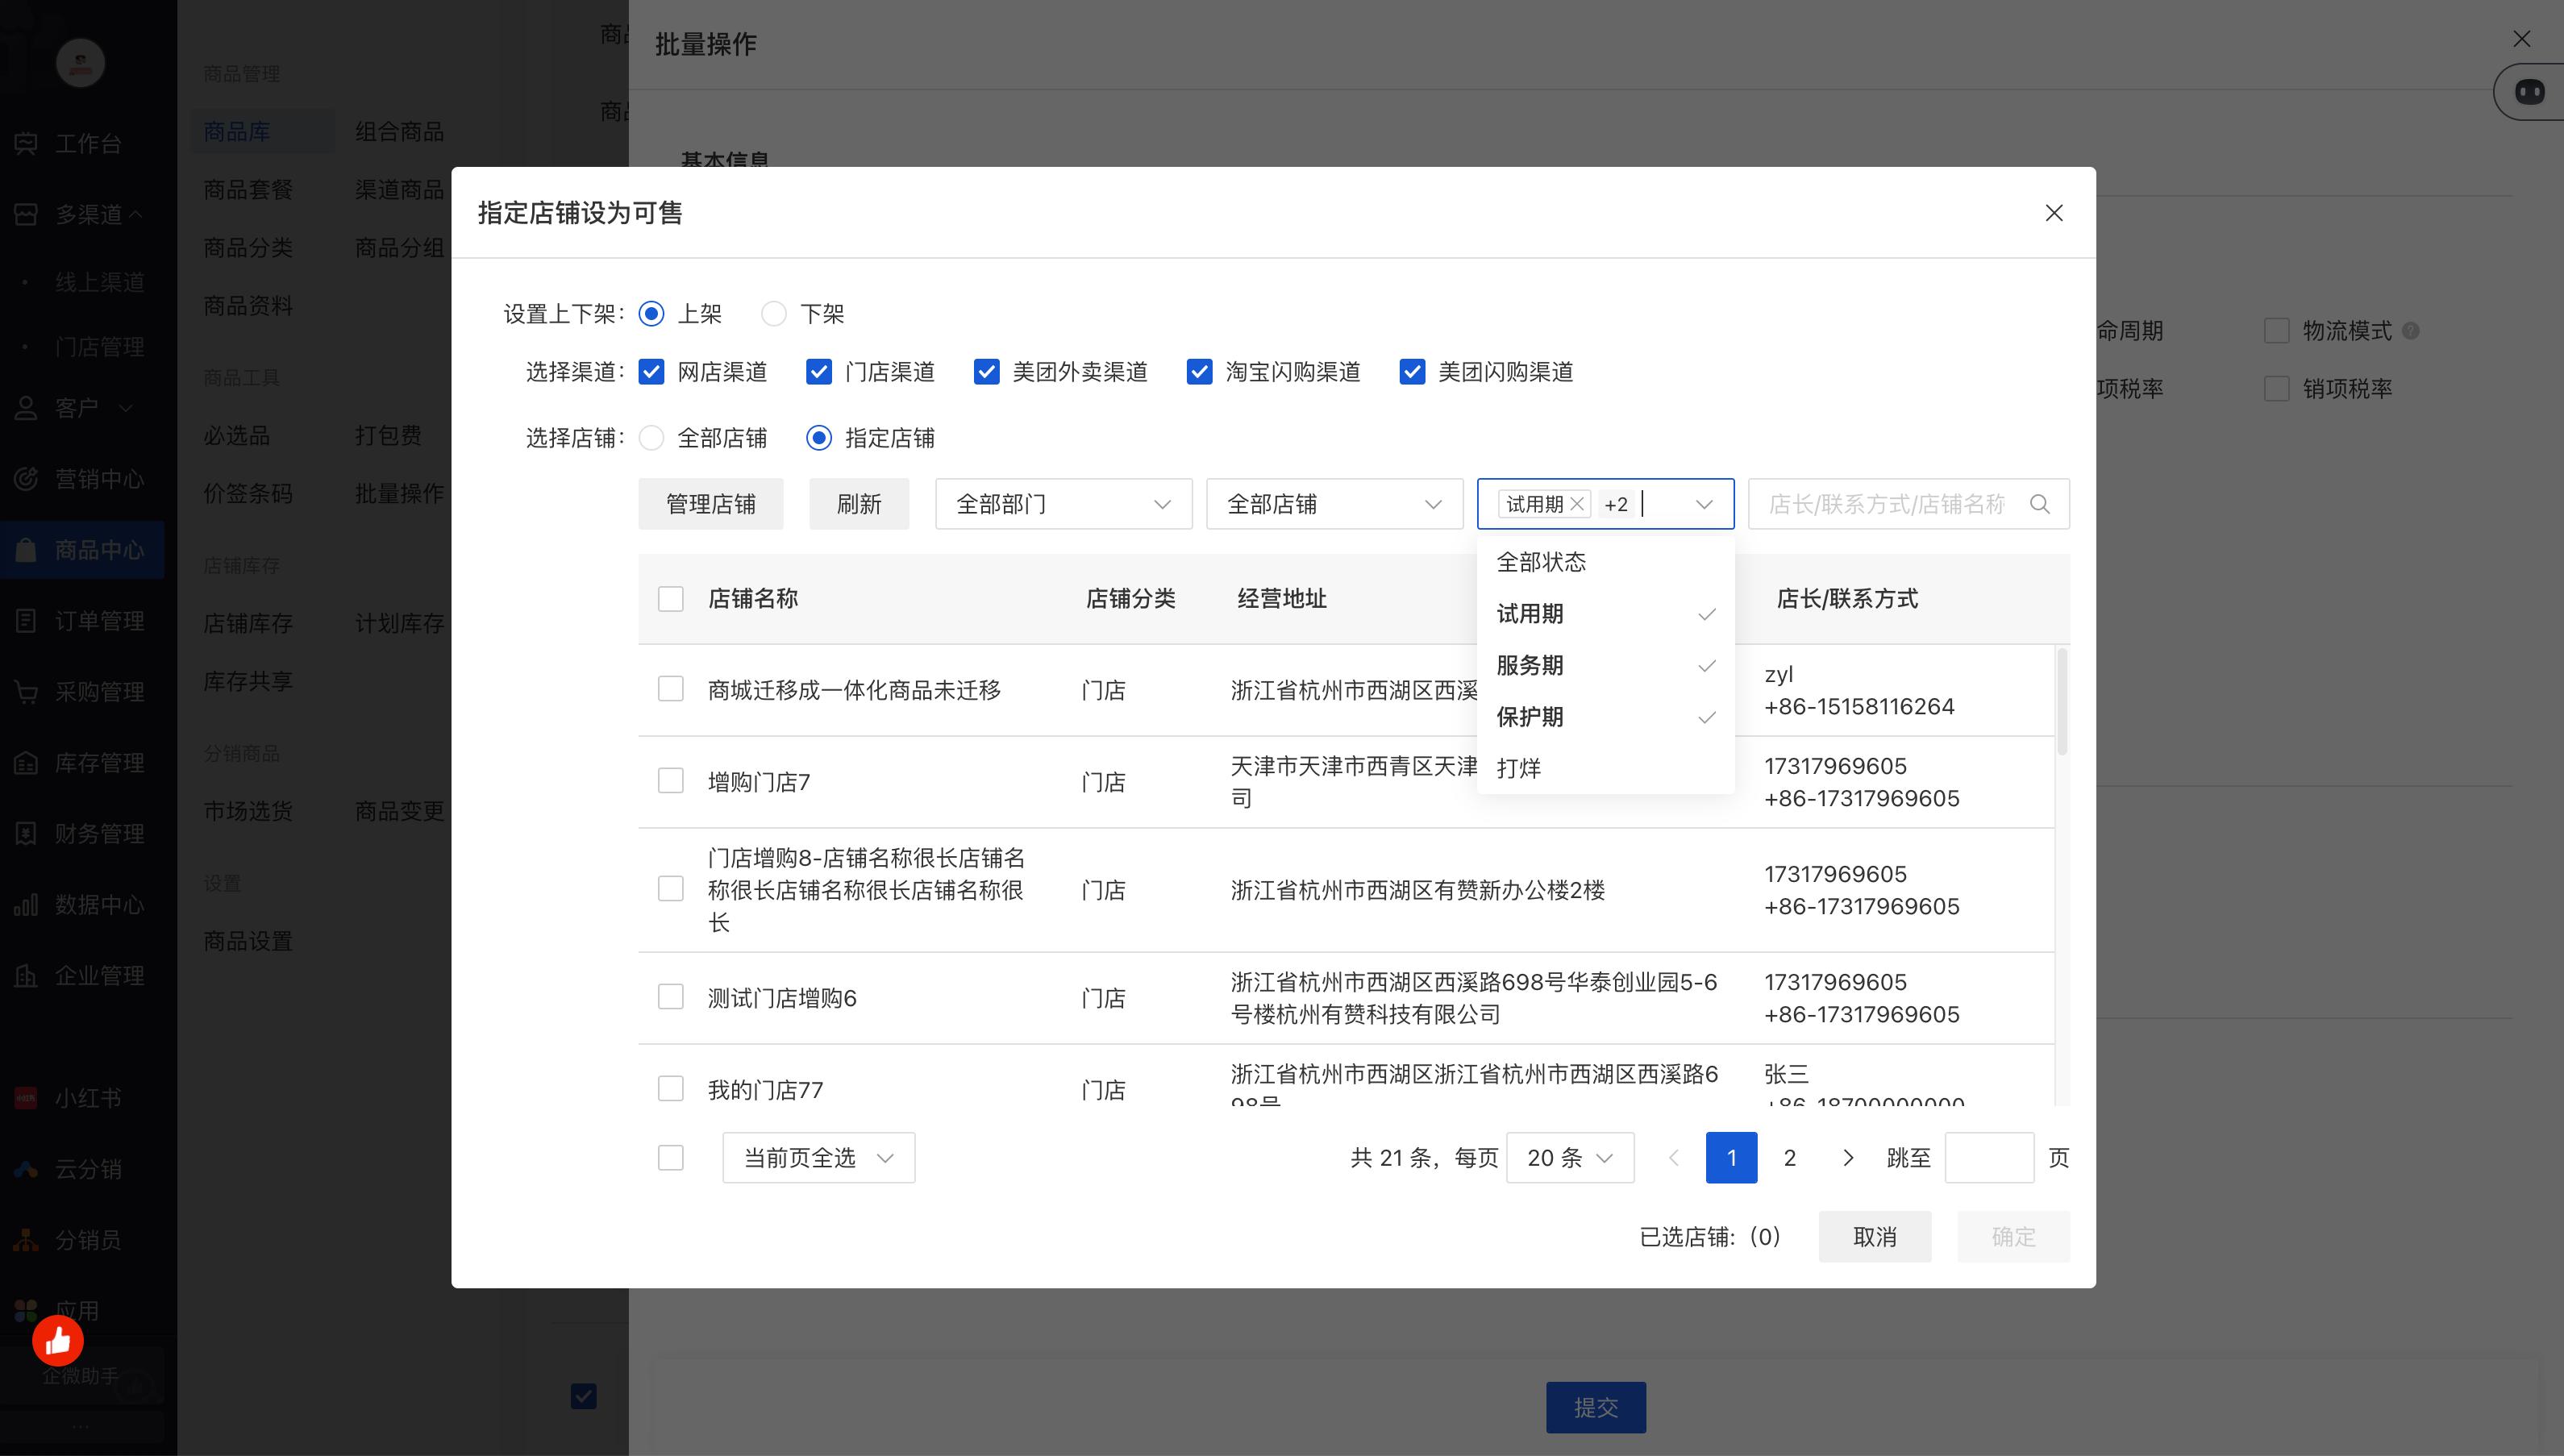Click the 刷新 button
The image size is (2564, 1456).
coord(859,504)
